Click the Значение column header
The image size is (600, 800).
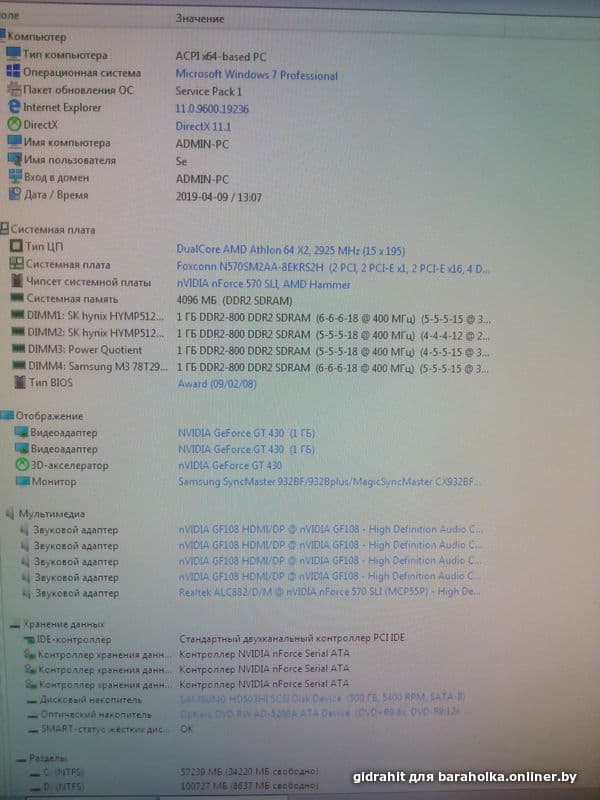click(200, 18)
